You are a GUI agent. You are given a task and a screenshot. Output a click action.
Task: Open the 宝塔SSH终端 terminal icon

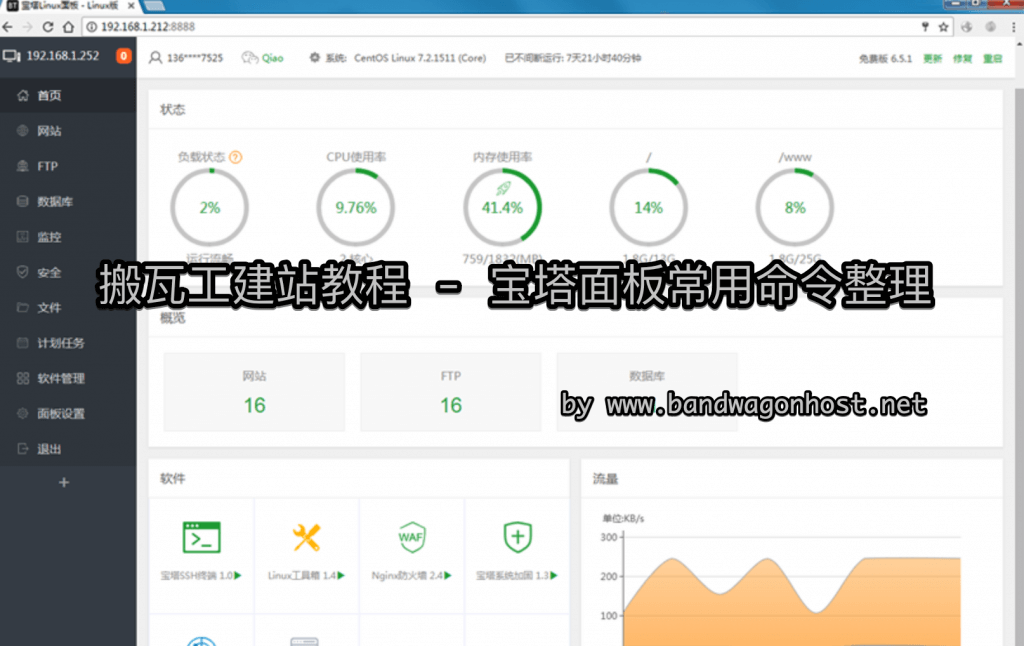tap(201, 538)
